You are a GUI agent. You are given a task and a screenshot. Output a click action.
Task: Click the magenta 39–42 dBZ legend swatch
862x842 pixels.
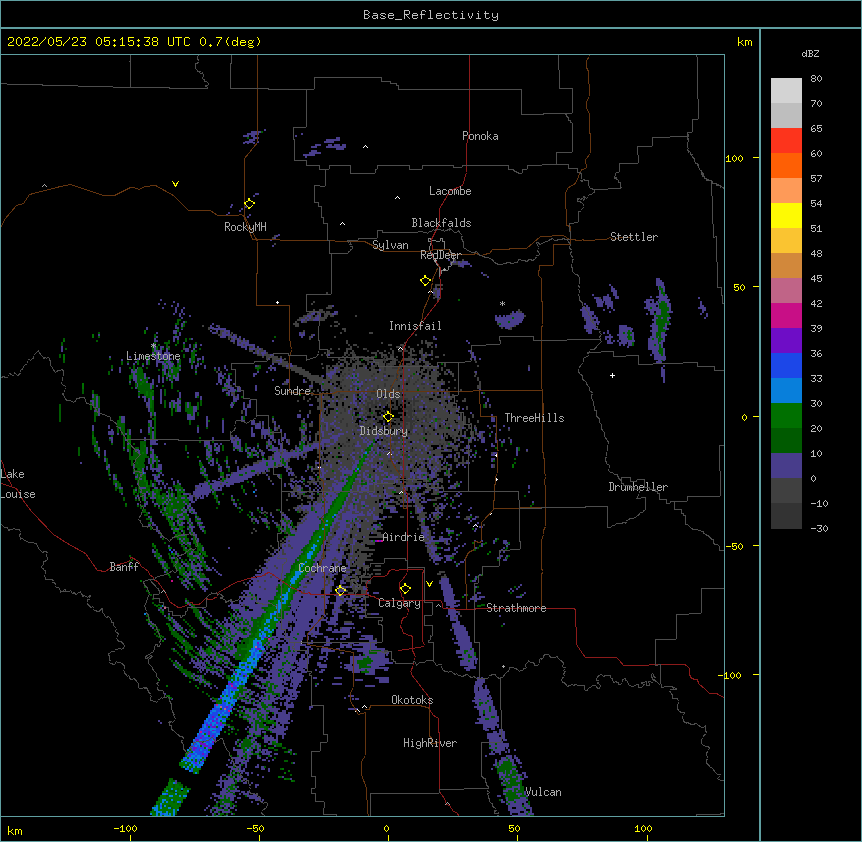tap(786, 315)
